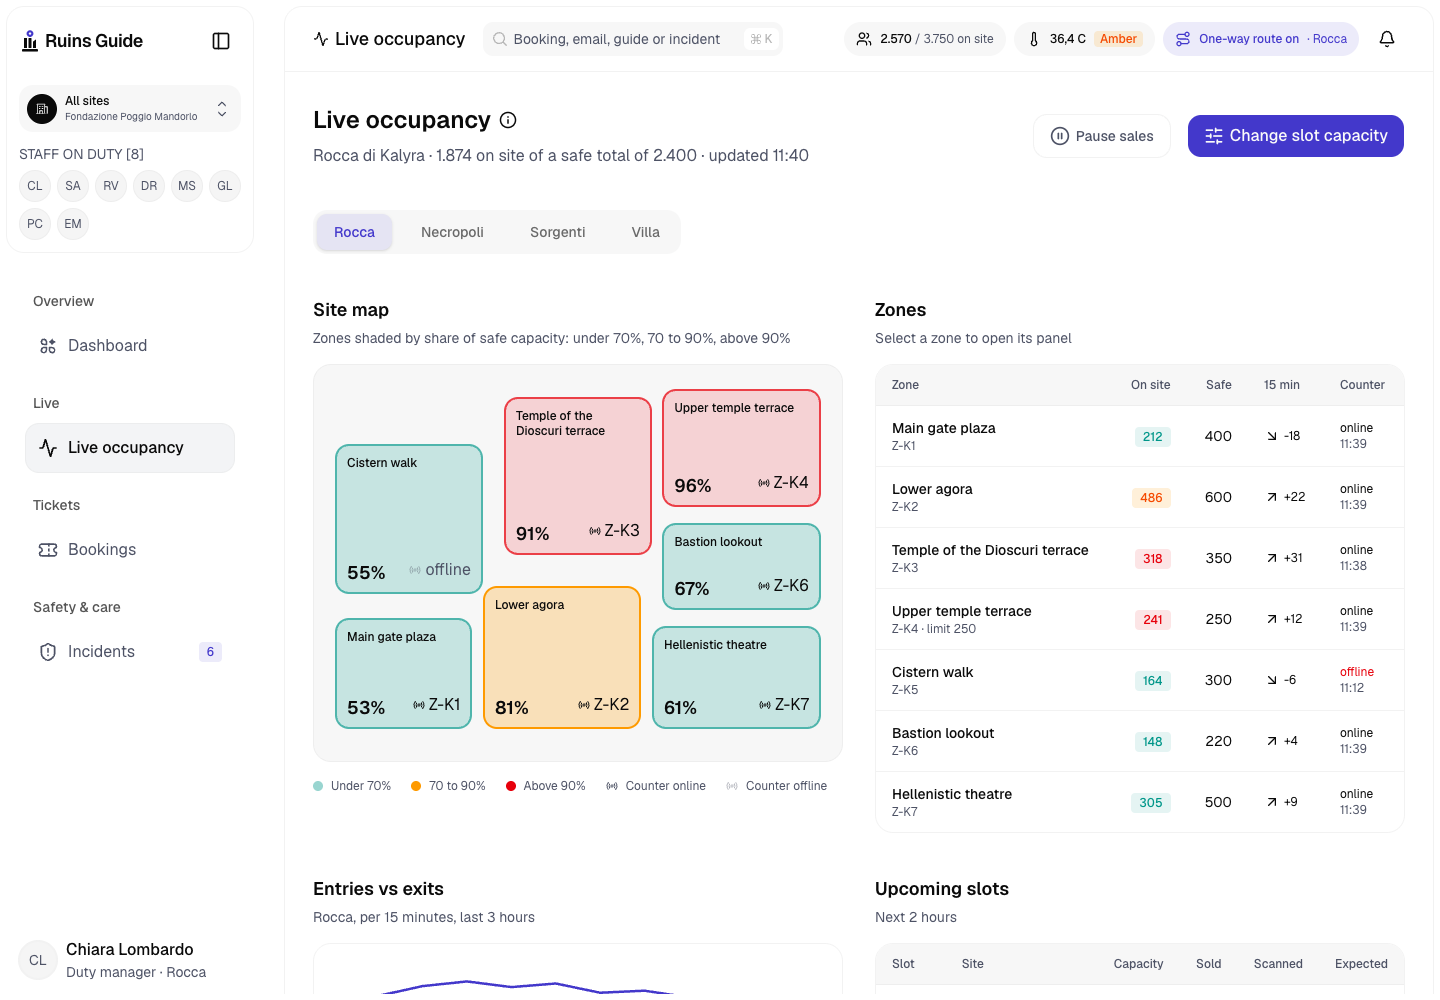This screenshot has height=1000, width=1440.
Task: Click the offline counter status text
Action: (x=1357, y=672)
